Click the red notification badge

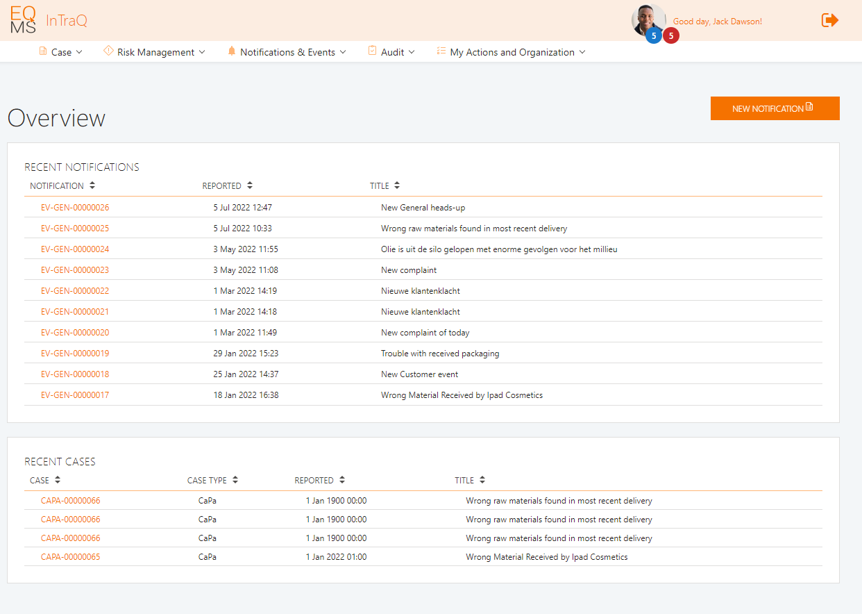pos(671,36)
